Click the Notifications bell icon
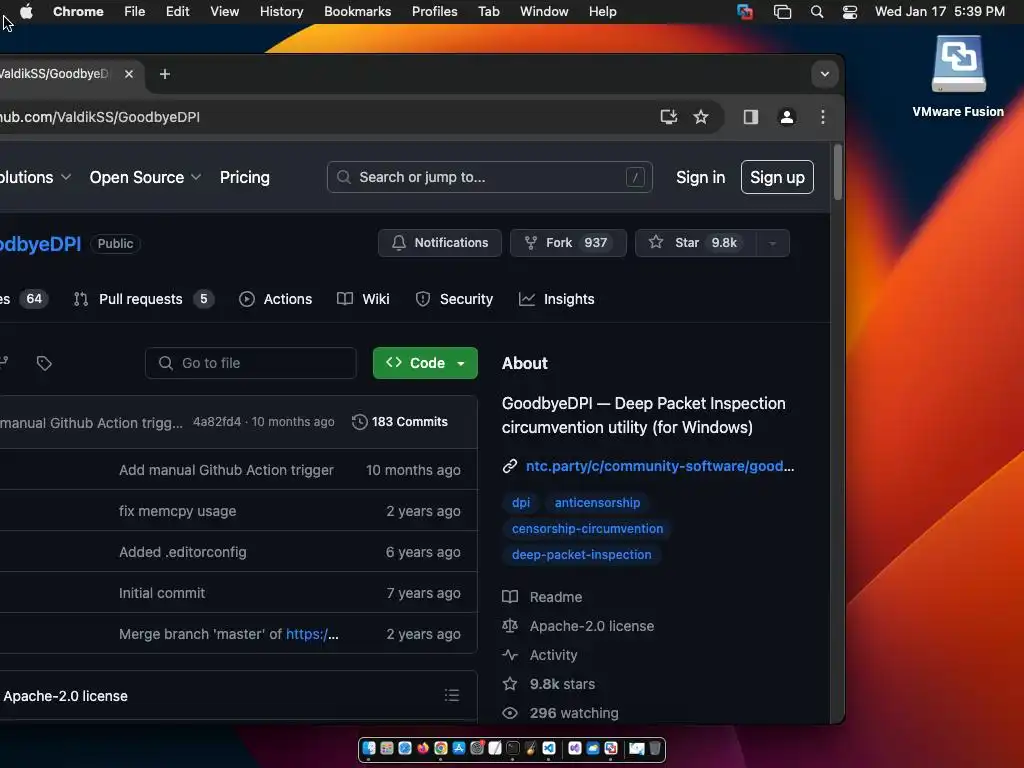The width and height of the screenshot is (1024, 768). 398,243
